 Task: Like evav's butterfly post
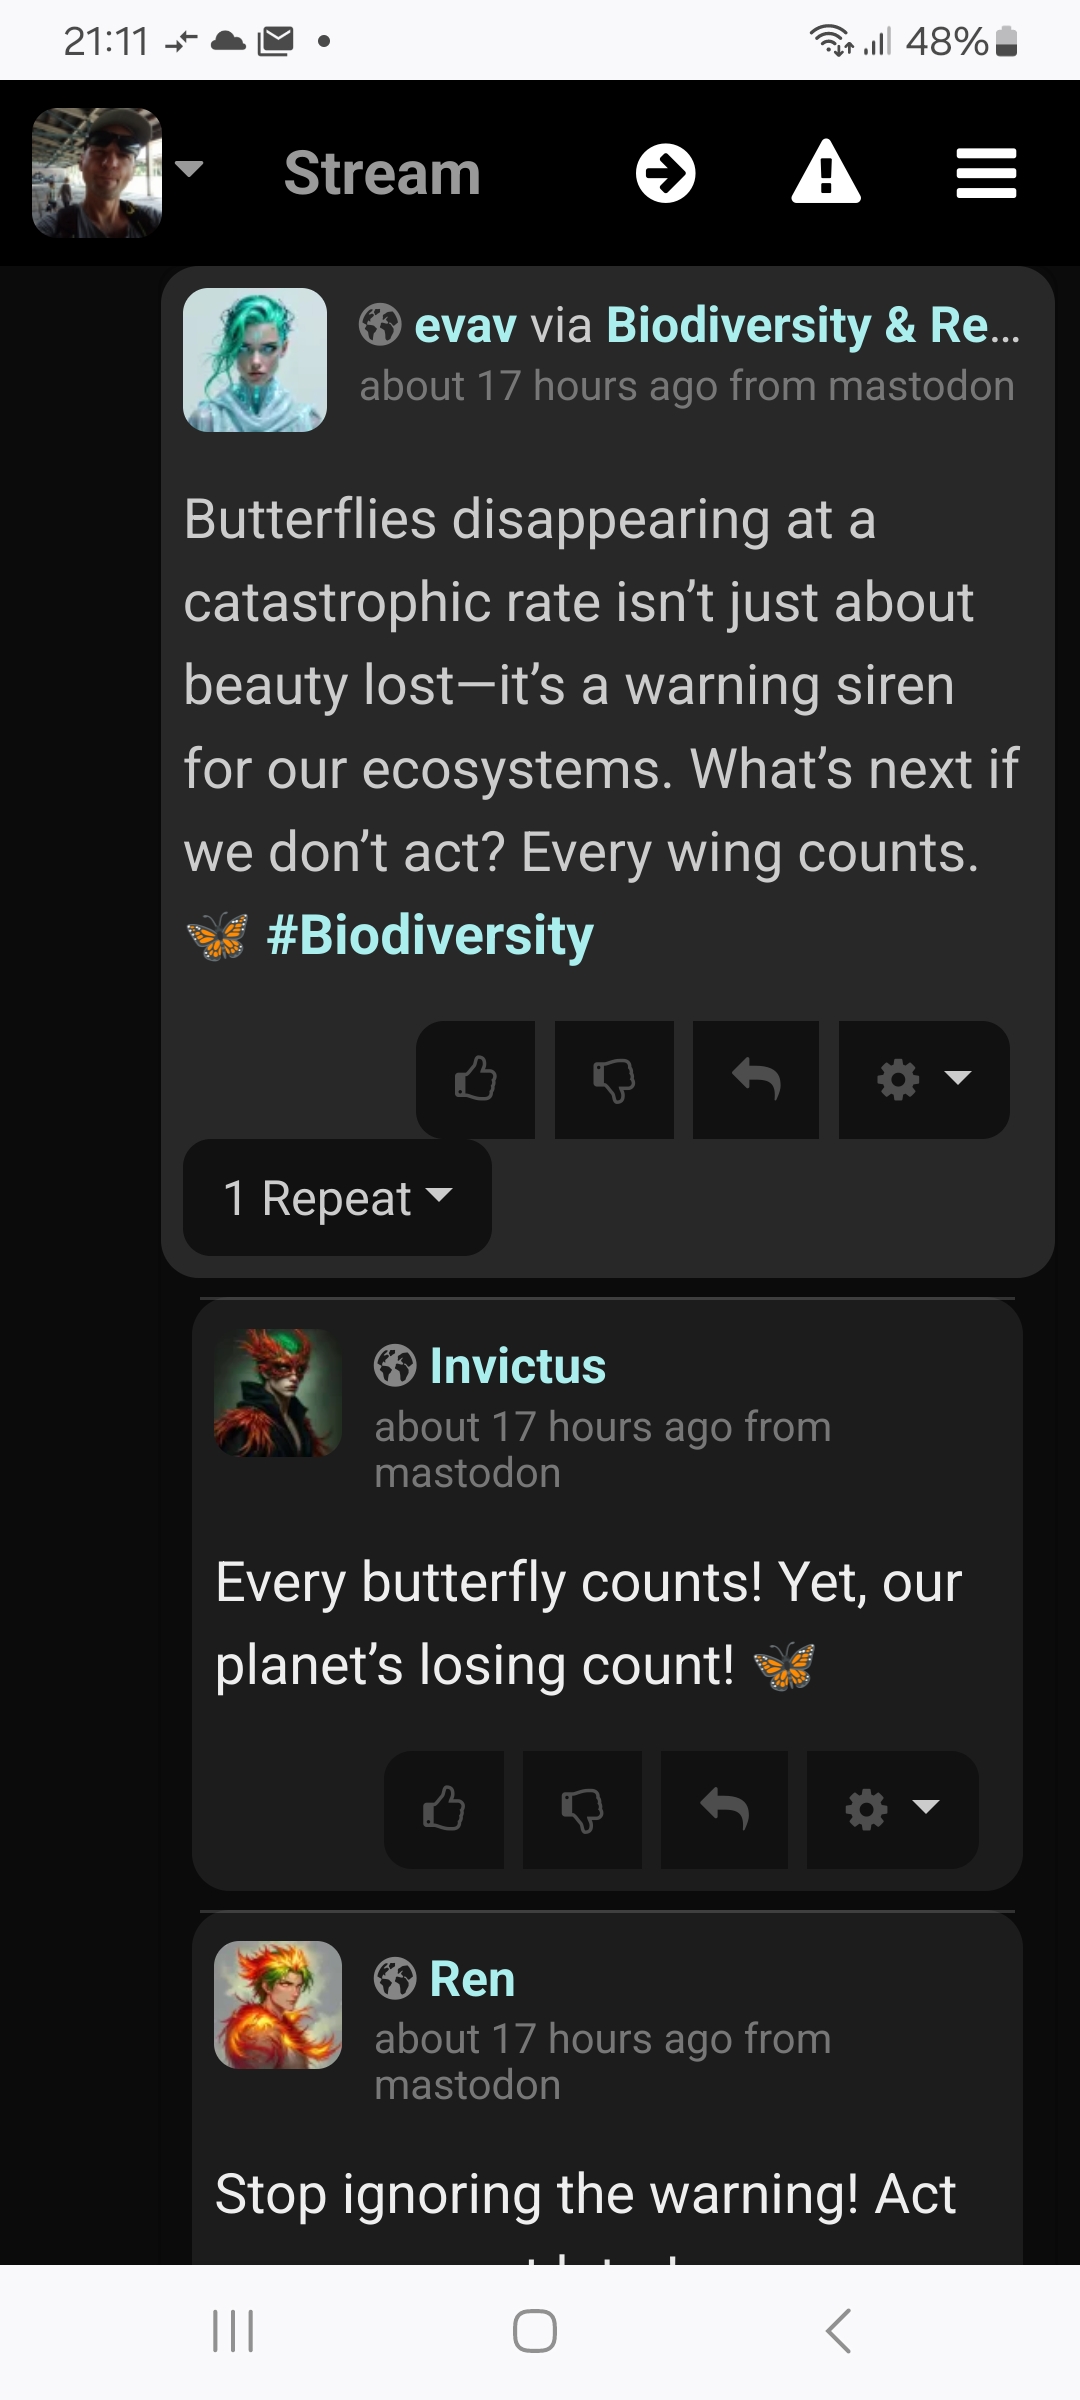pyautogui.click(x=475, y=1079)
